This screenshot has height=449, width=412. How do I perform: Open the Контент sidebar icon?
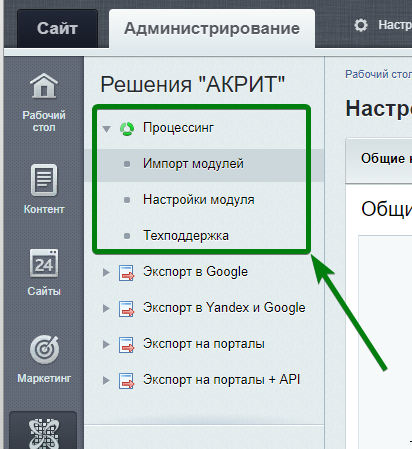click(x=44, y=180)
